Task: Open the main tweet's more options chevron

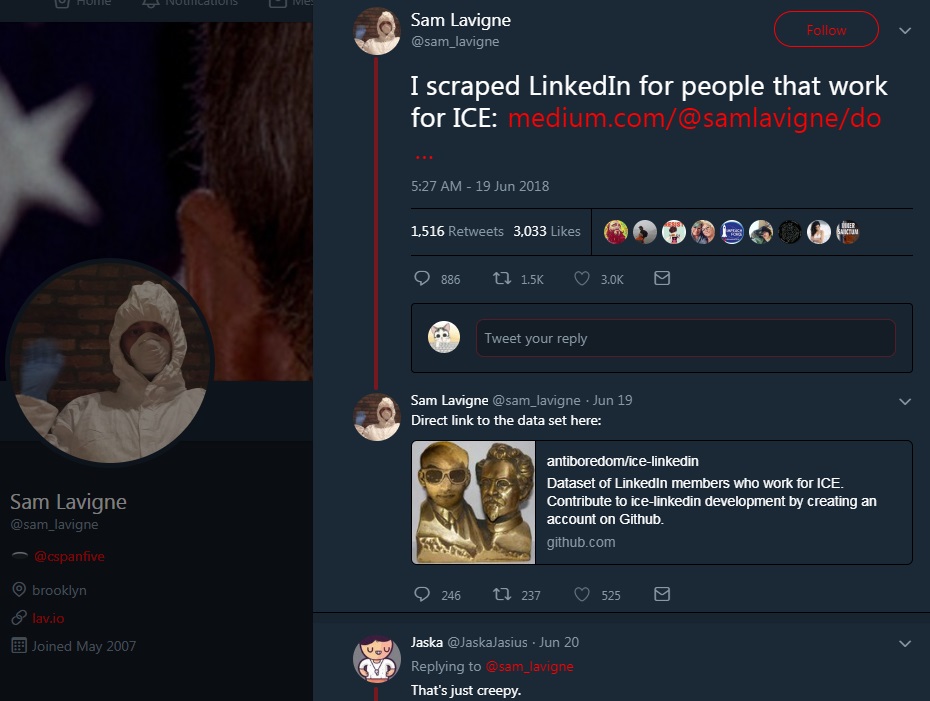Action: click(x=905, y=31)
